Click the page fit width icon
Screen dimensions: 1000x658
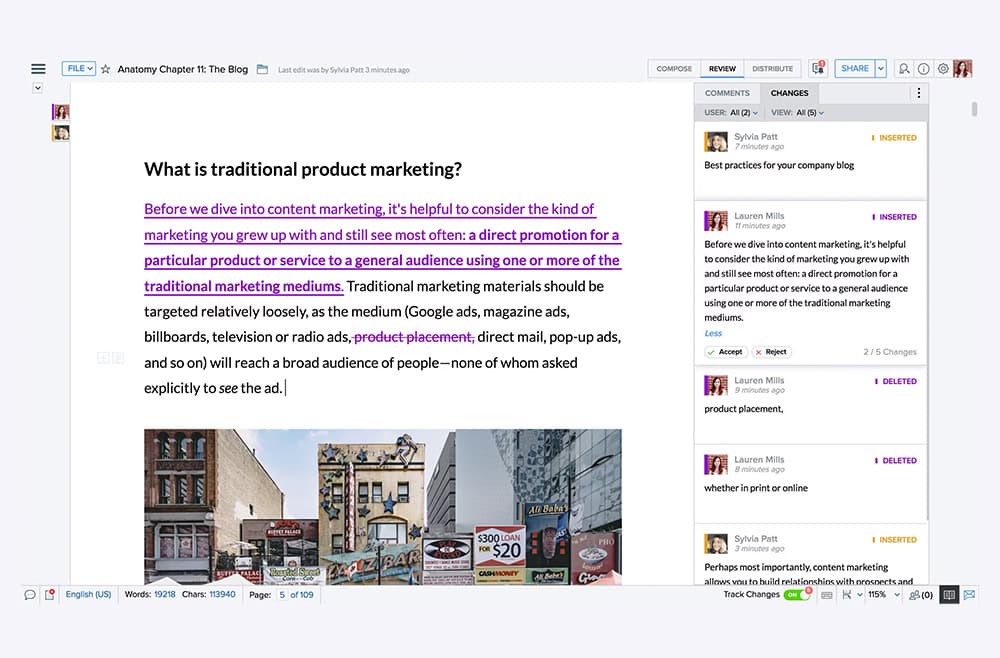click(x=847, y=595)
